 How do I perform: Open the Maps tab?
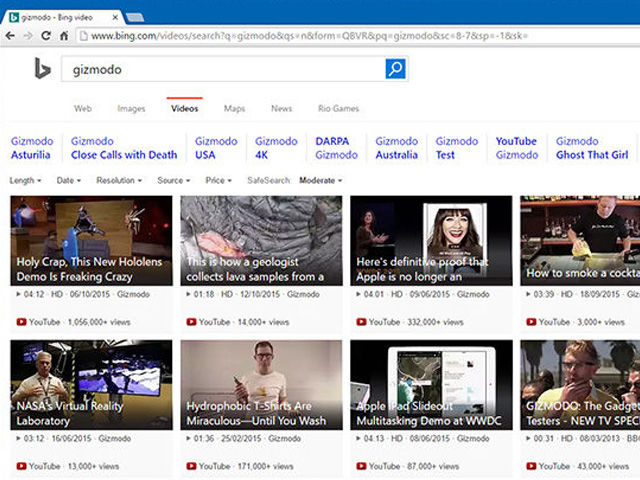(234, 108)
